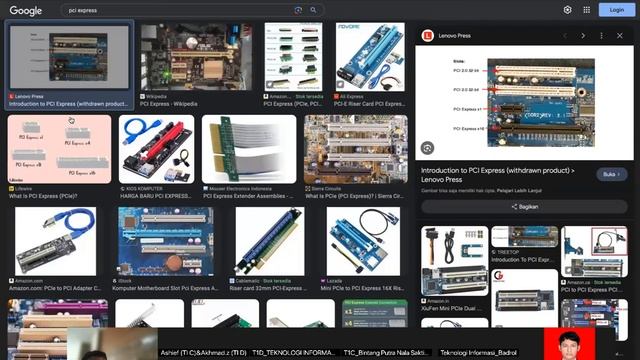
Task: Click the Login button
Action: (x=617, y=10)
